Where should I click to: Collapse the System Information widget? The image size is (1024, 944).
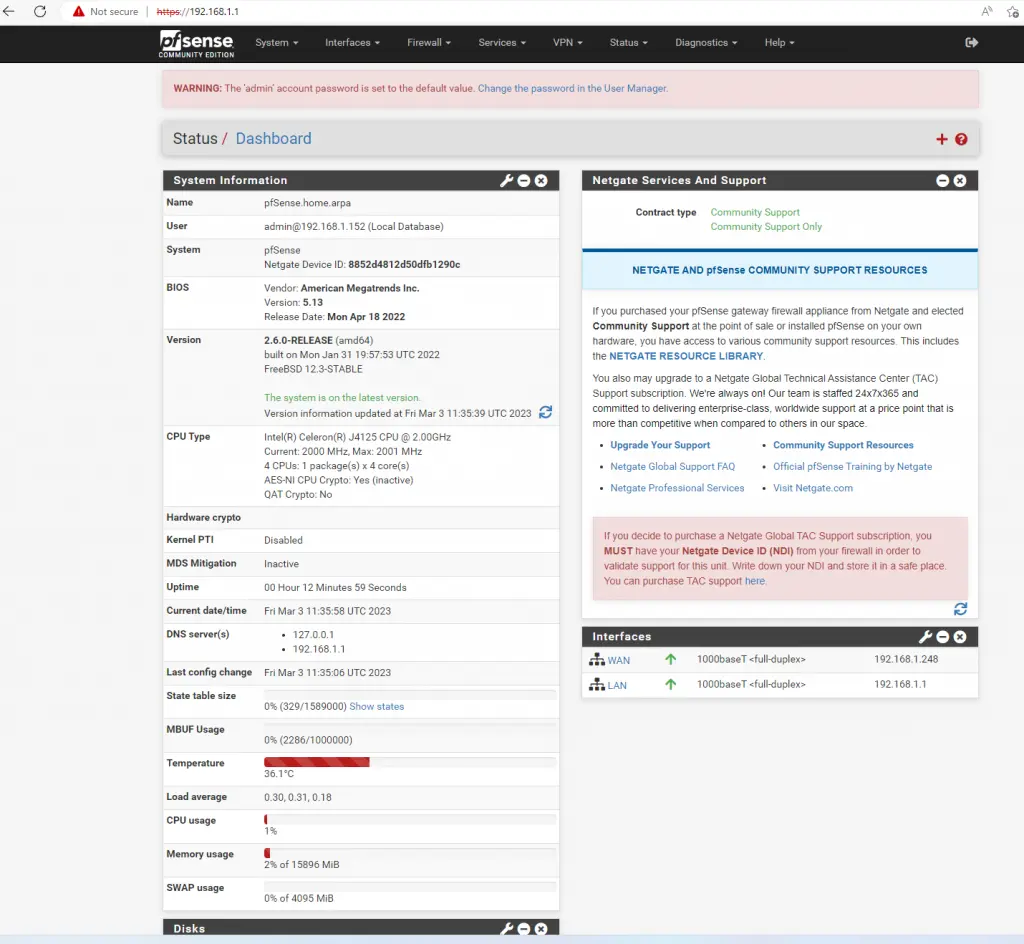pyautogui.click(x=524, y=181)
